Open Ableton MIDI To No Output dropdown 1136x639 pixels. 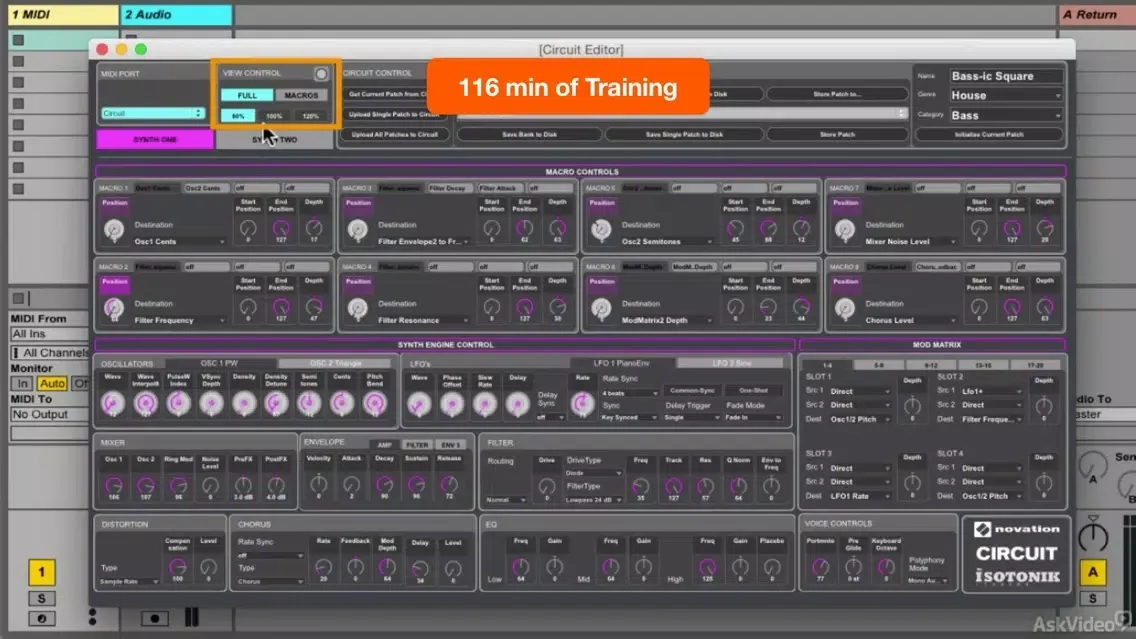(49, 414)
